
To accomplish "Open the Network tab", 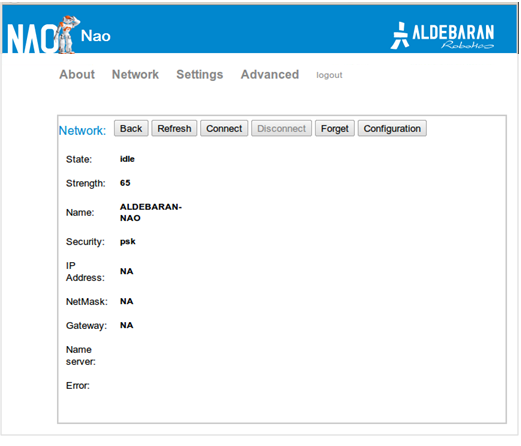I will 135,75.
